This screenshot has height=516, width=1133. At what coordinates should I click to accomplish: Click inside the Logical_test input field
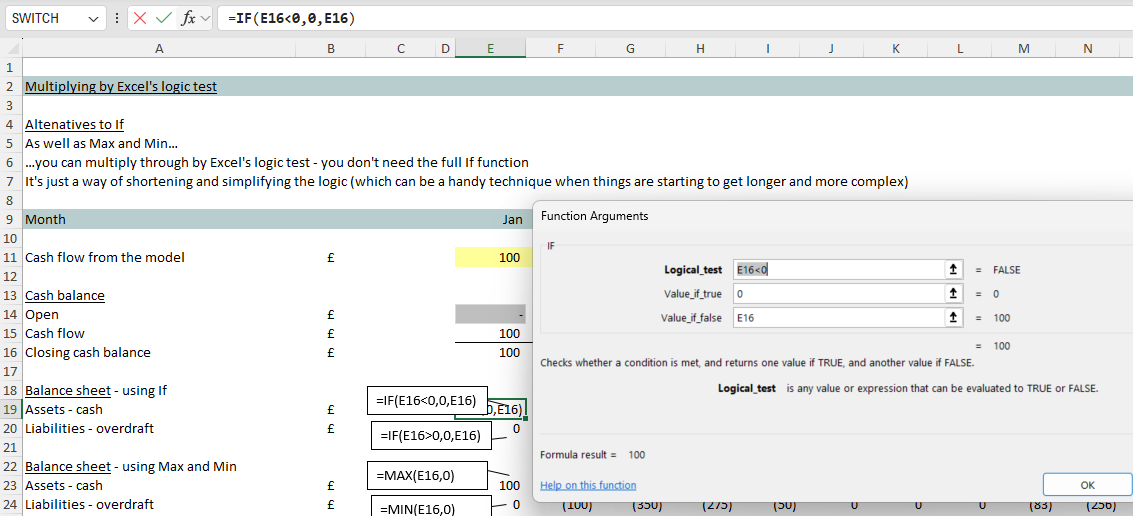(x=838, y=270)
